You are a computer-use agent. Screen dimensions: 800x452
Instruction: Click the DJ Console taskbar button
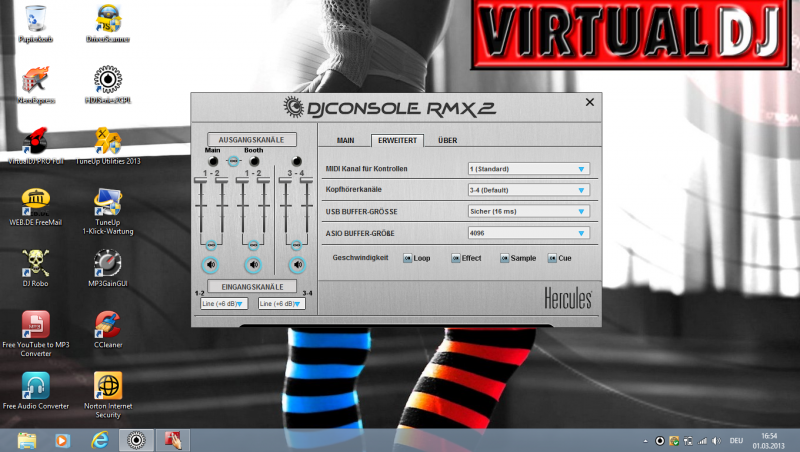[136, 440]
